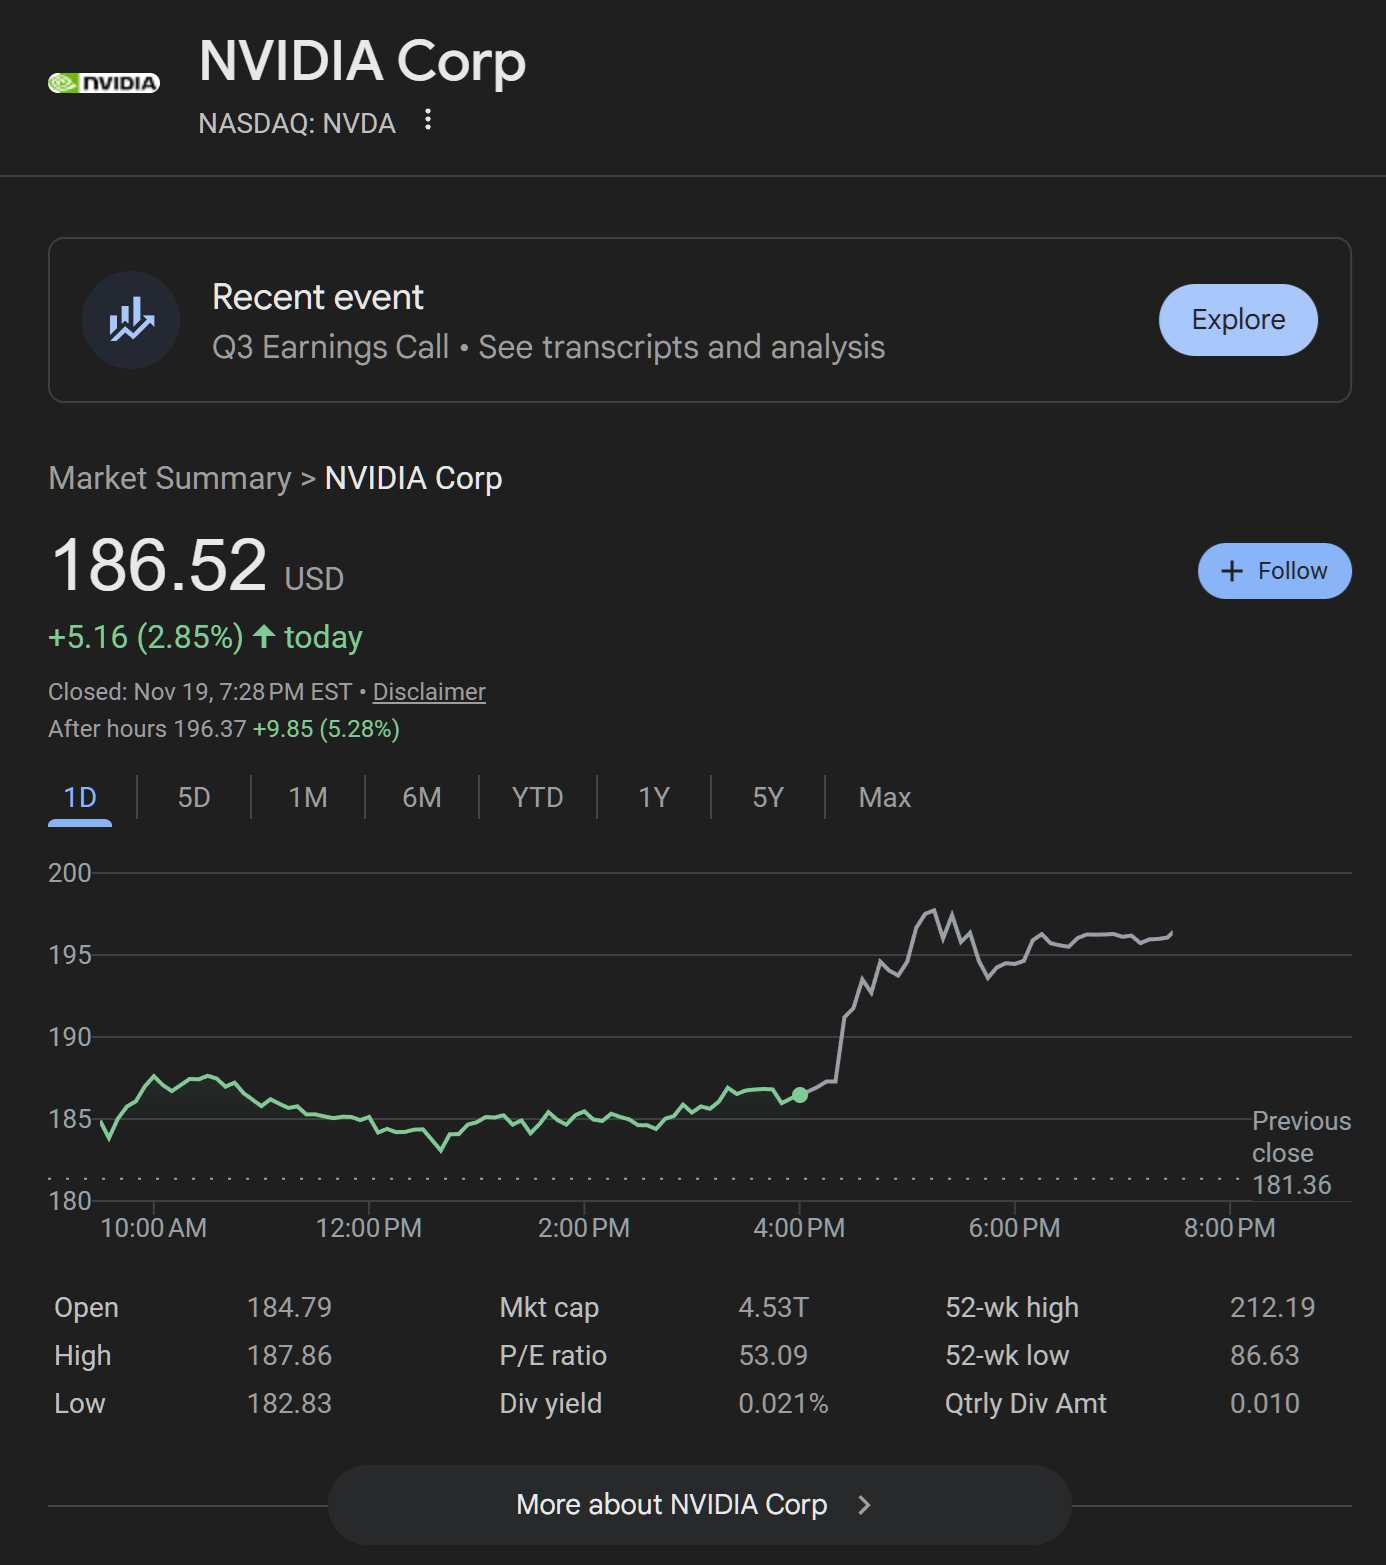Select the Max chart range

[885, 798]
